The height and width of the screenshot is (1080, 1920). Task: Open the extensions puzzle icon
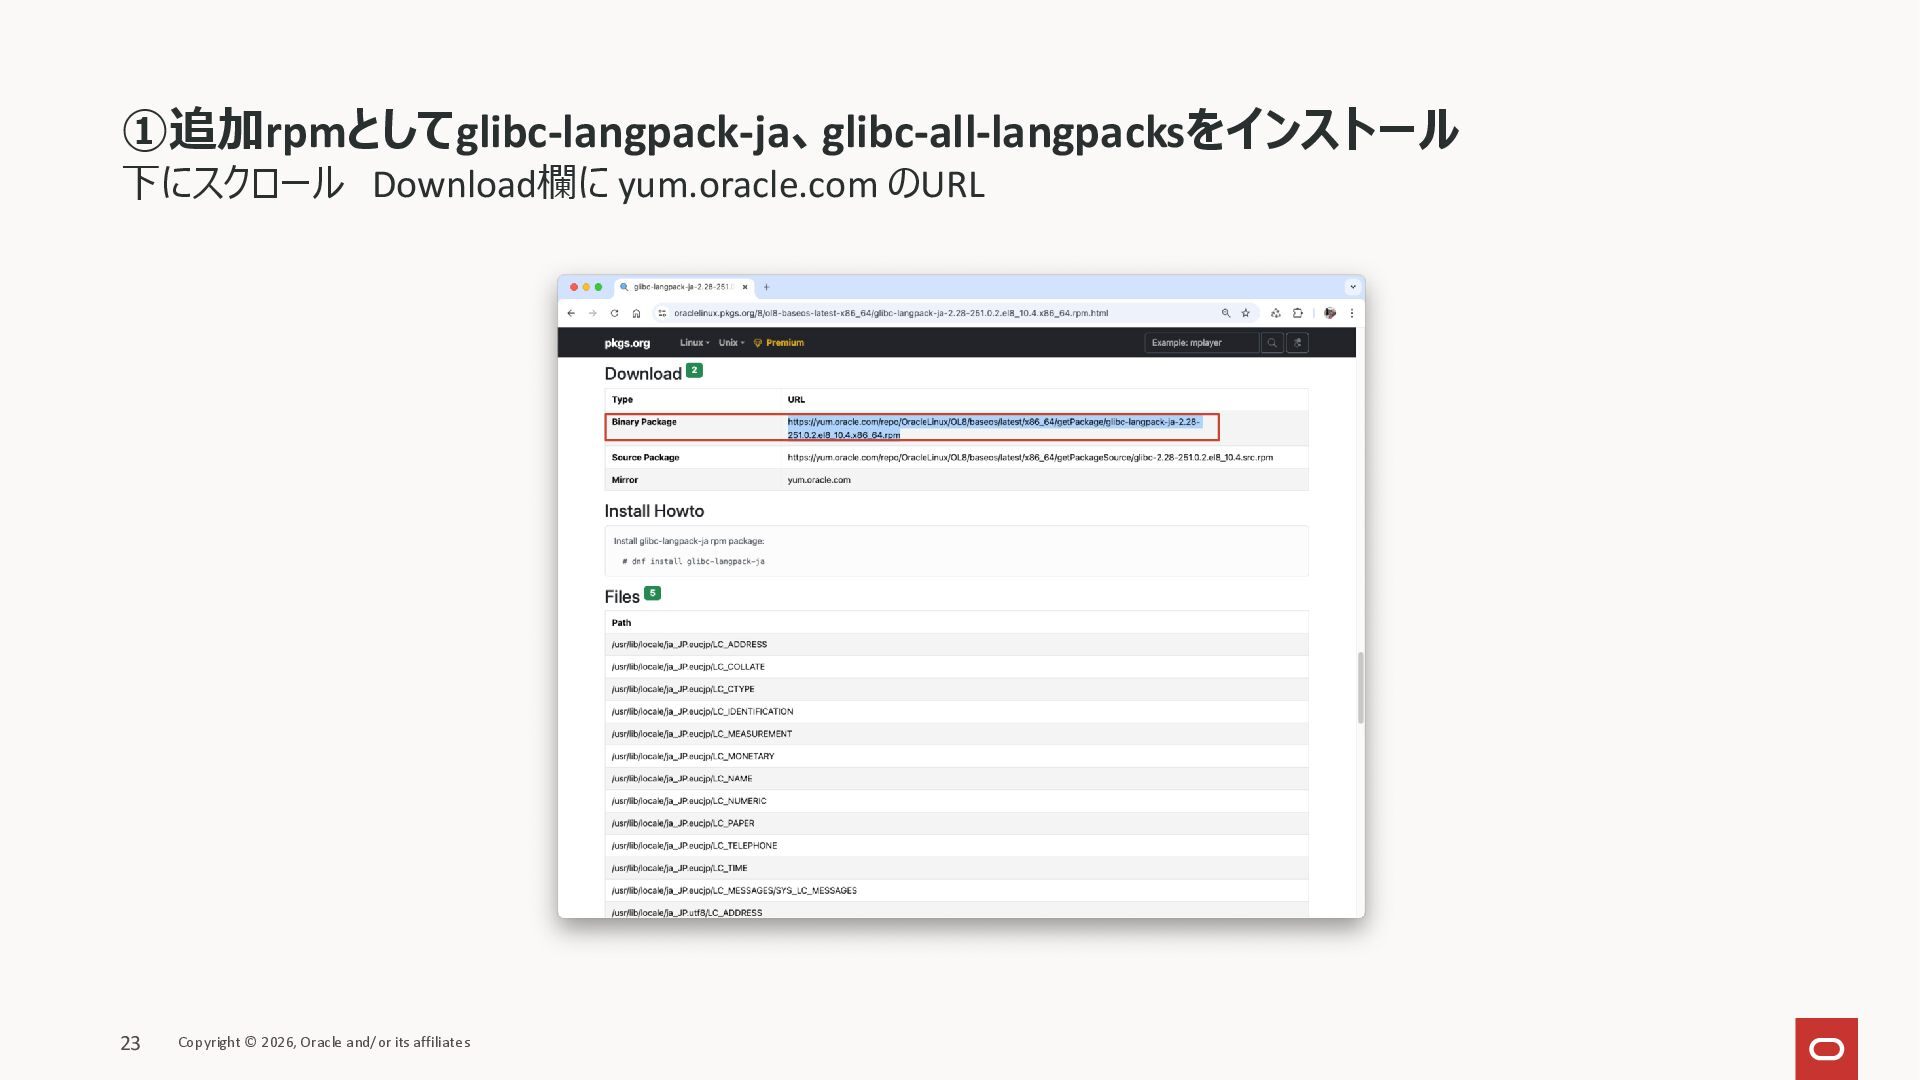(1298, 313)
